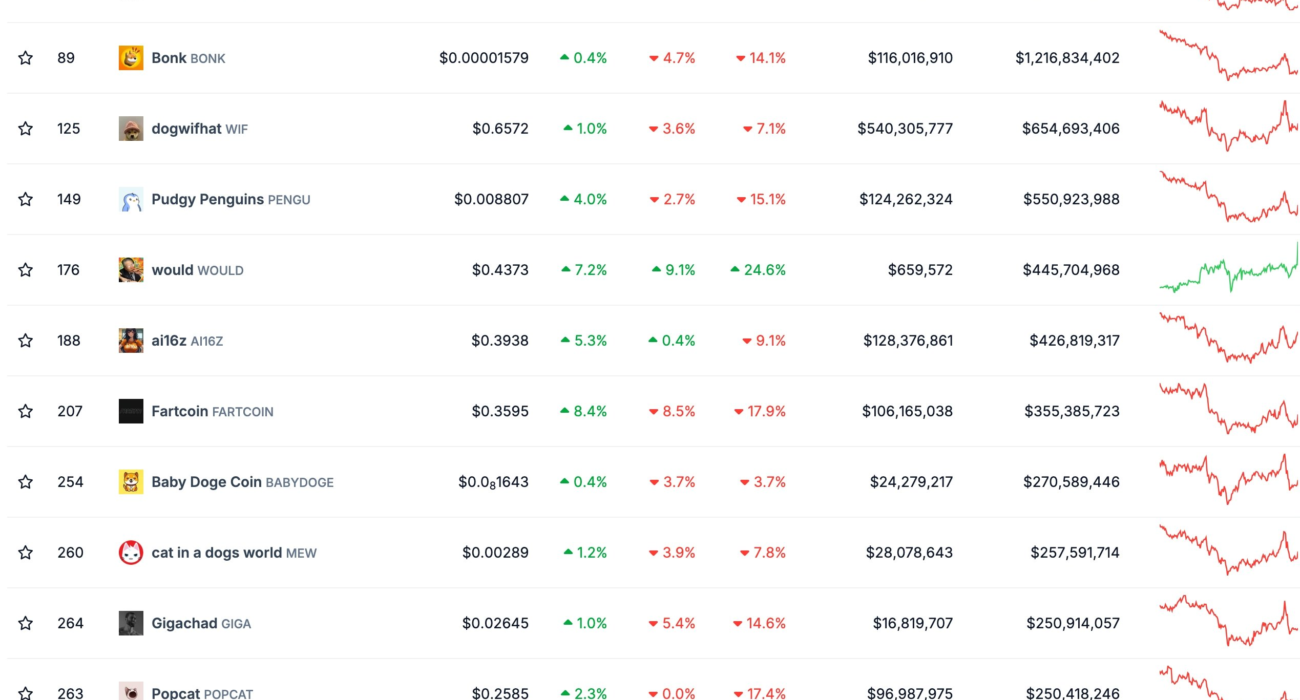Star the Fartcoin row as favorite

pyautogui.click(x=26, y=411)
